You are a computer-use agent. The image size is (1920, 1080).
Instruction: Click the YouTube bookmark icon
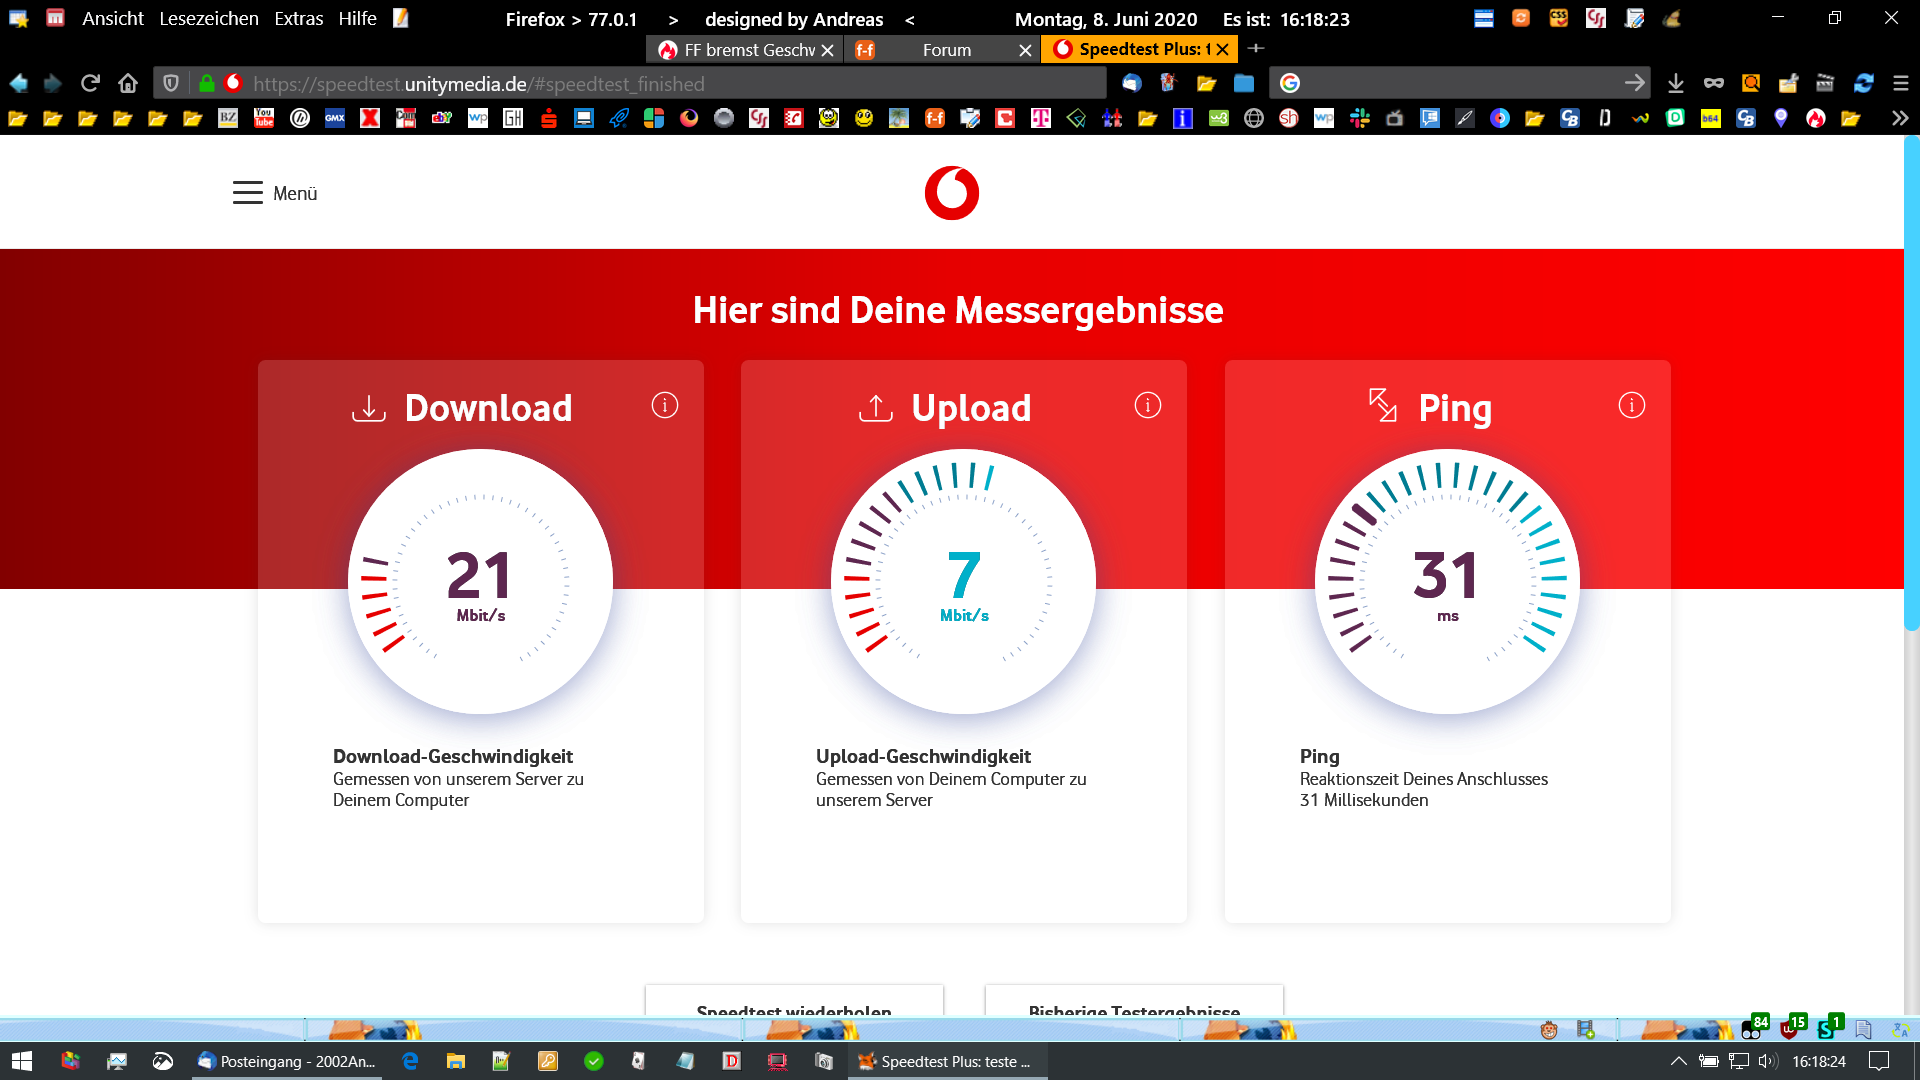(x=264, y=118)
